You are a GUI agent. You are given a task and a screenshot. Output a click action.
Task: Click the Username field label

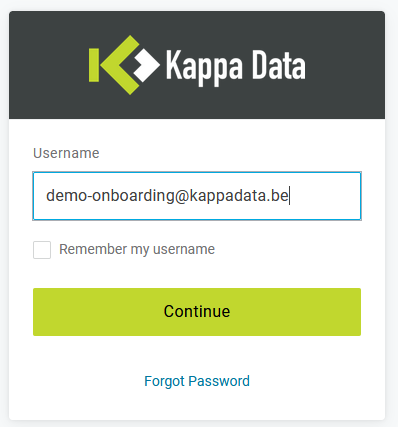[x=66, y=153]
